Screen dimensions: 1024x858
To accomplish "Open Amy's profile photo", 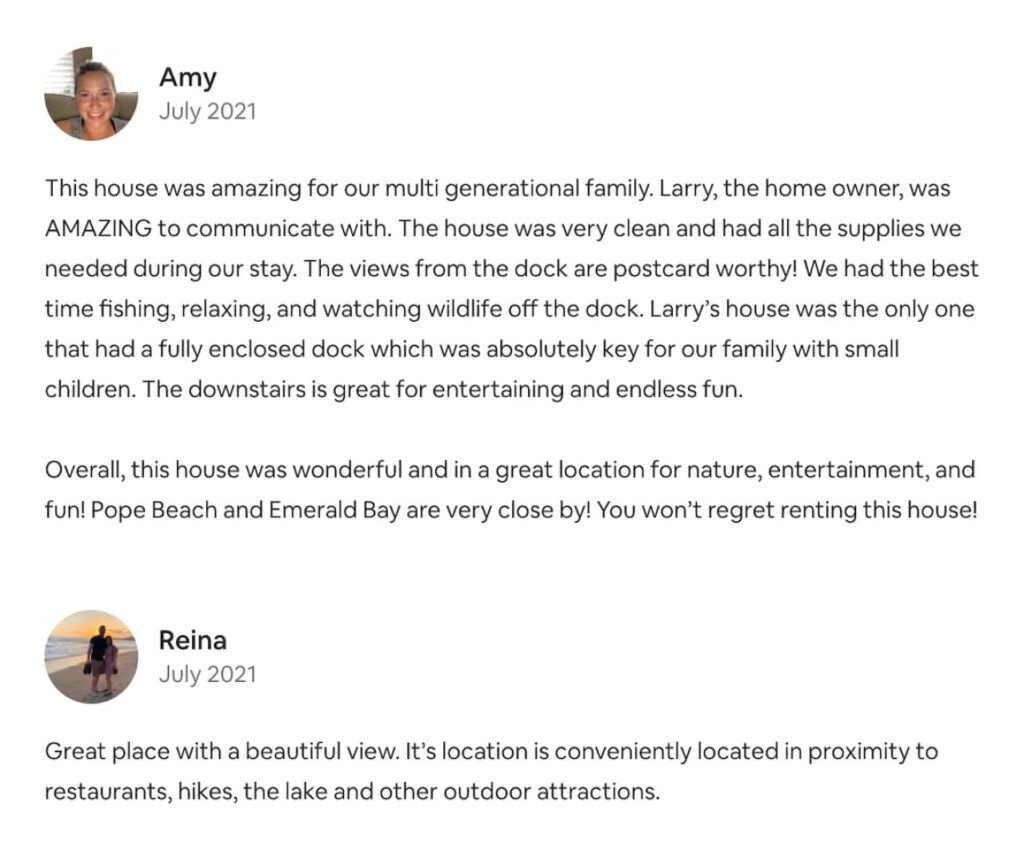I will tap(91, 93).
